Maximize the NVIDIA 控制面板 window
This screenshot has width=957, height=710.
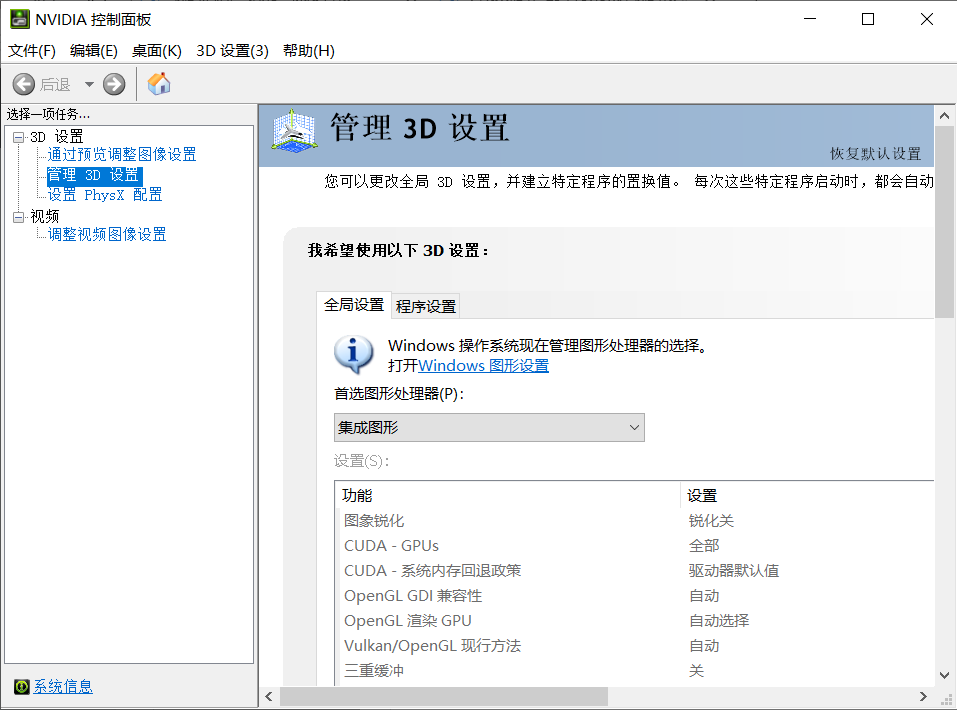868,19
